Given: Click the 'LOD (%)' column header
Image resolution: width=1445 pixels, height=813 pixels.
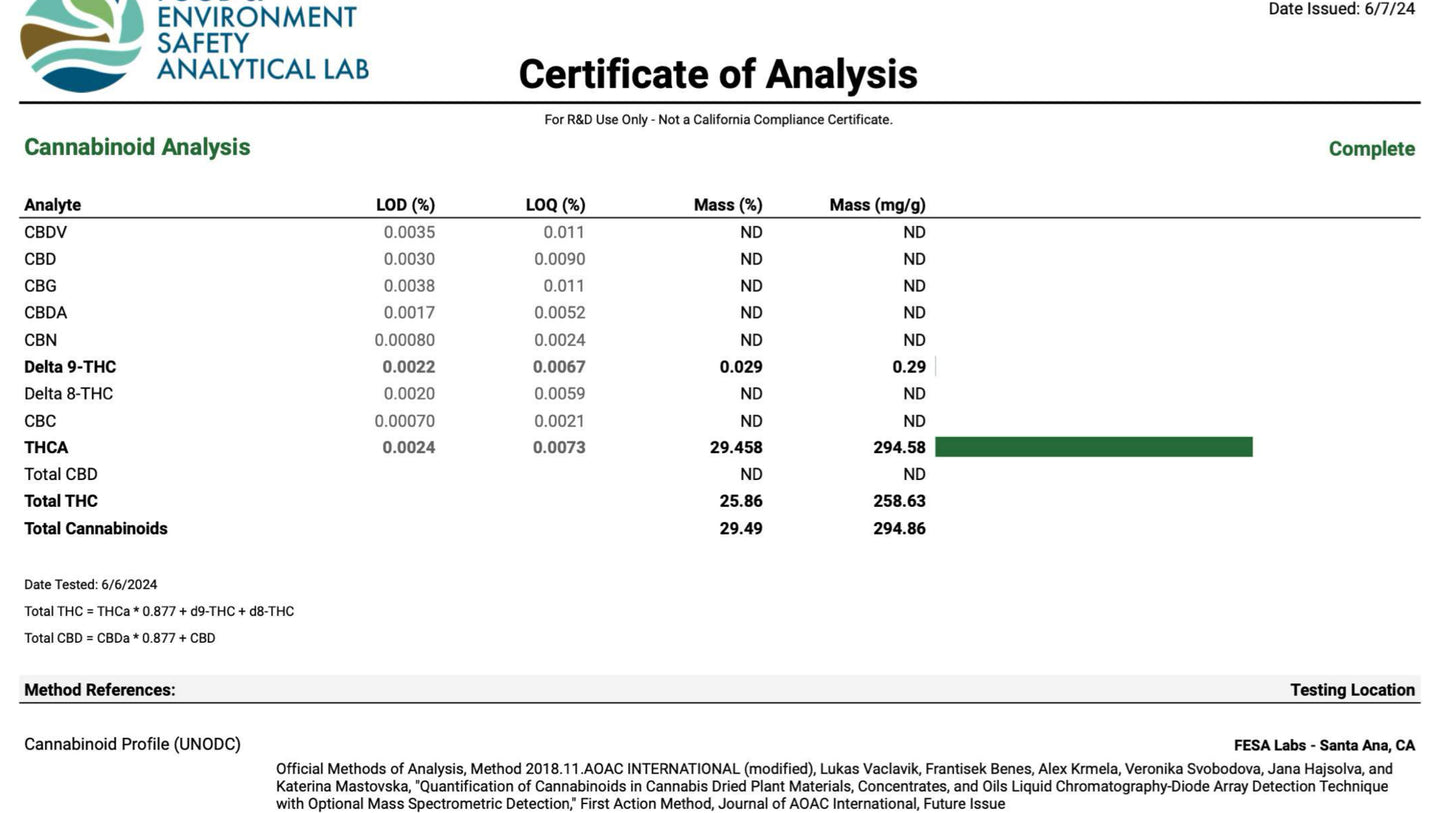Looking at the screenshot, I should click(405, 205).
